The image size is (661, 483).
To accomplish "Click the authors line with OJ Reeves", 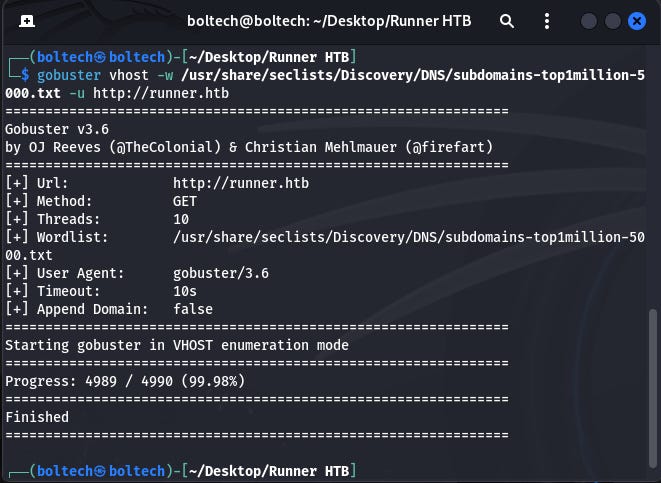I will [x=249, y=147].
